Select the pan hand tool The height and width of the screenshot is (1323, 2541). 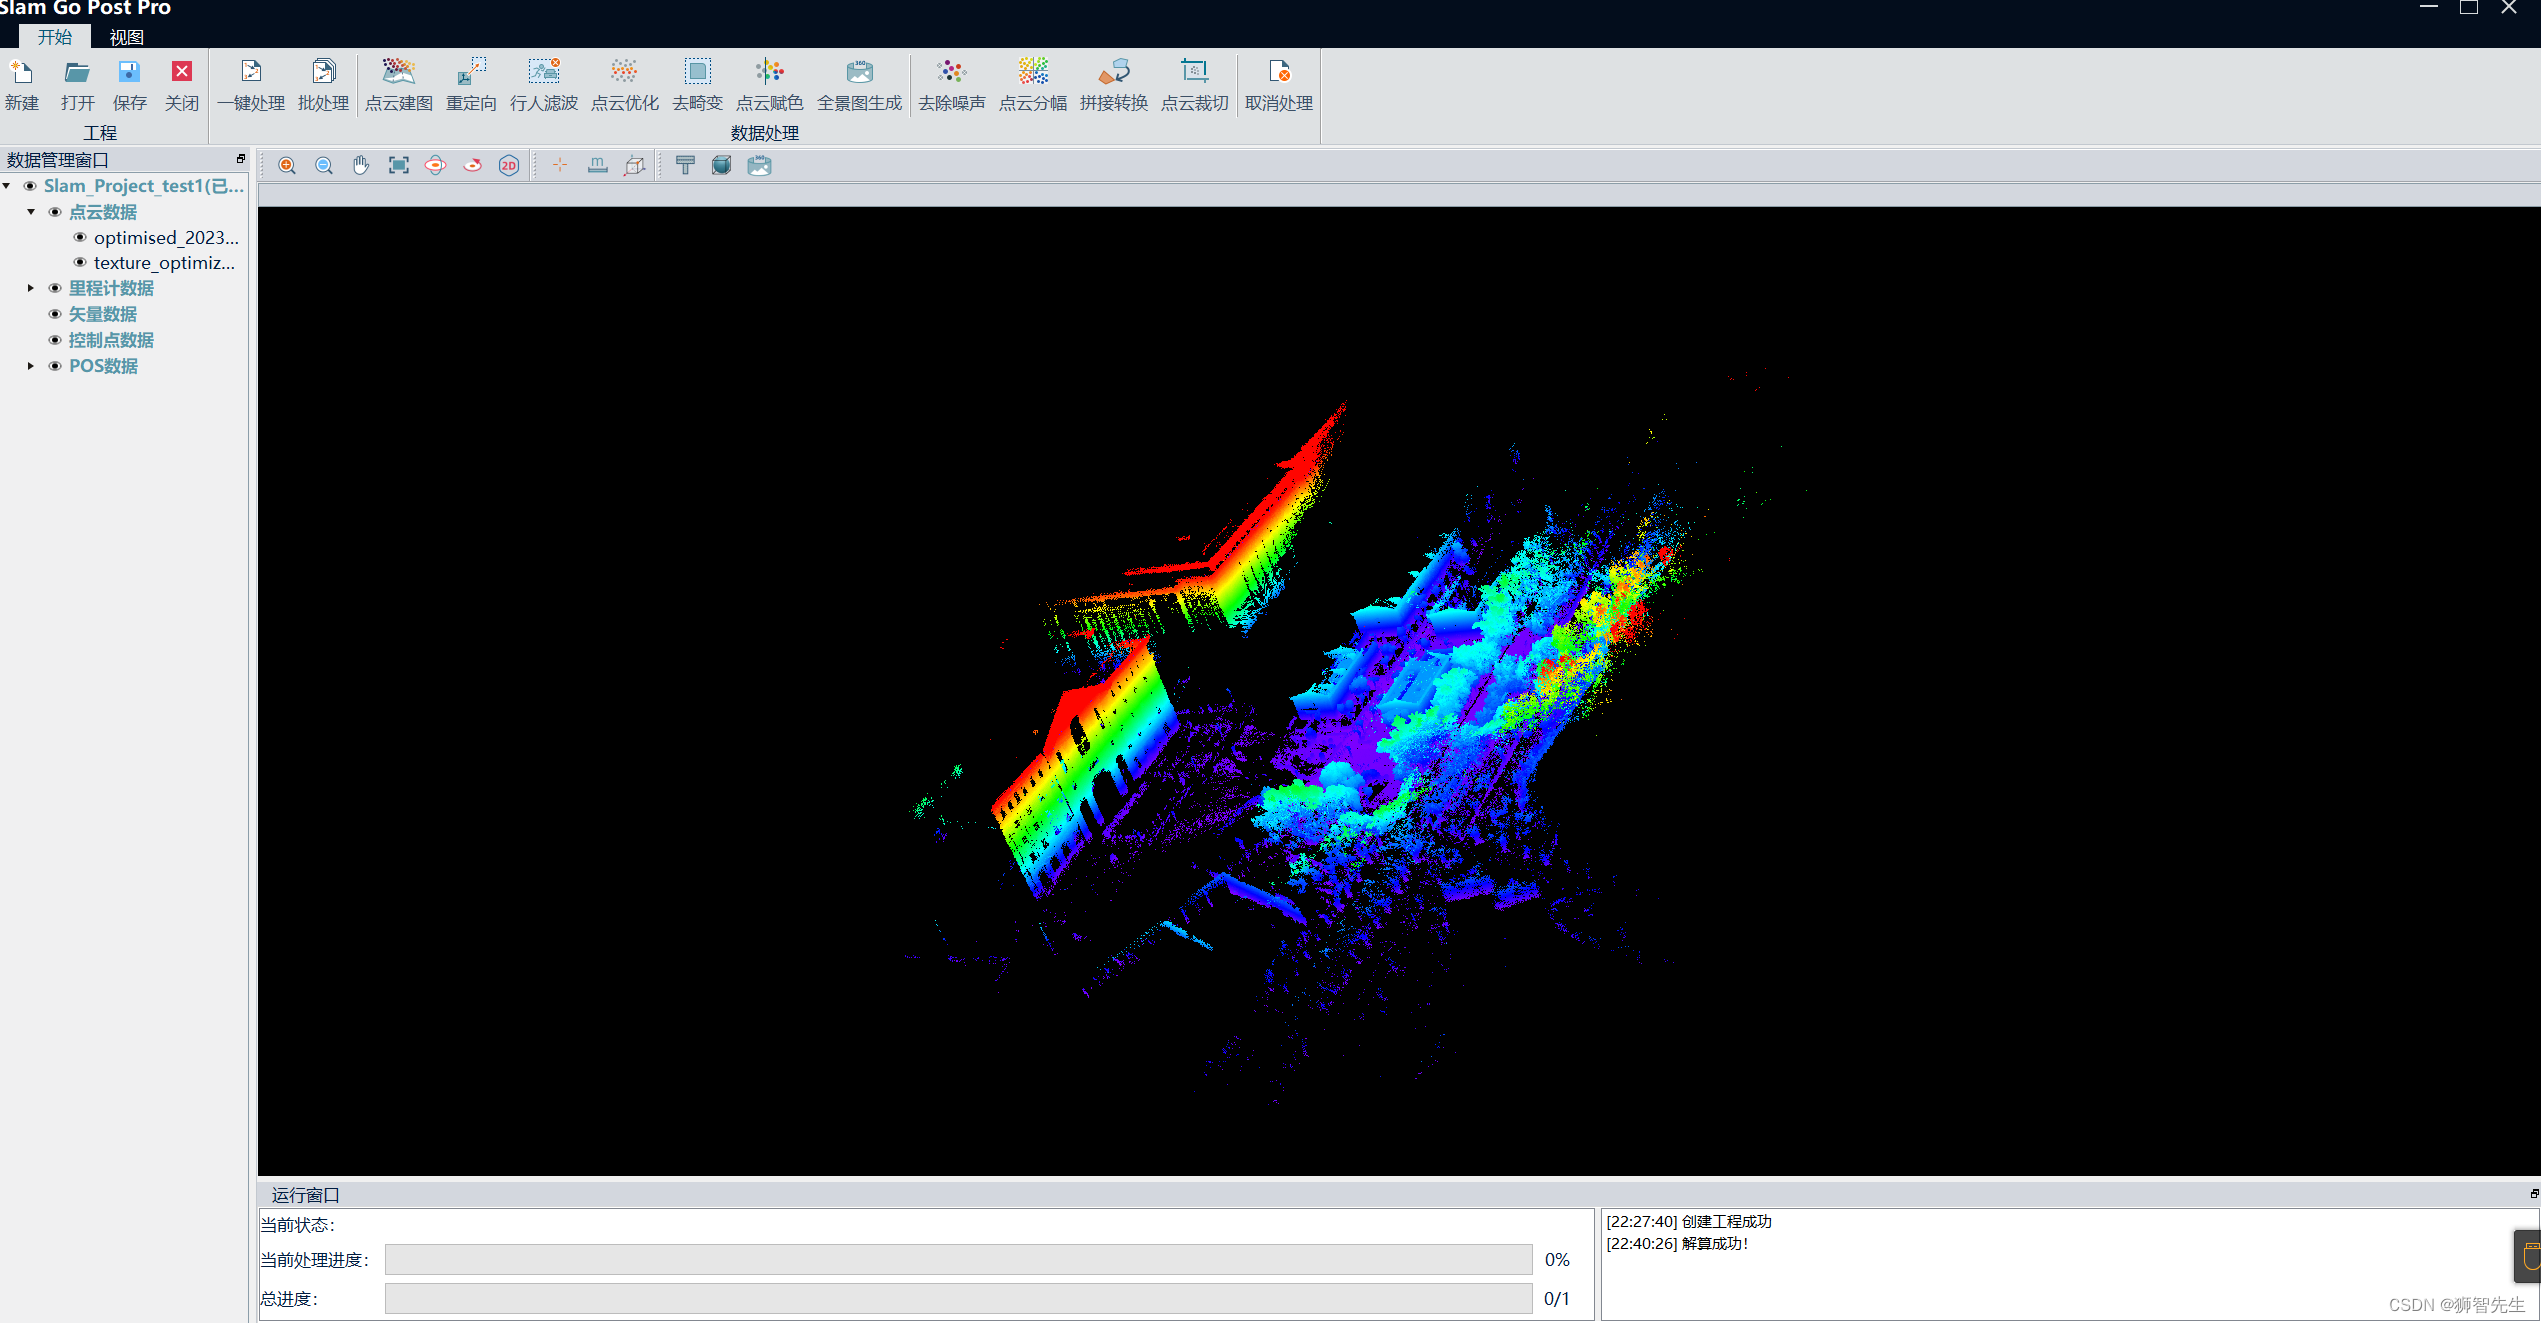(361, 166)
